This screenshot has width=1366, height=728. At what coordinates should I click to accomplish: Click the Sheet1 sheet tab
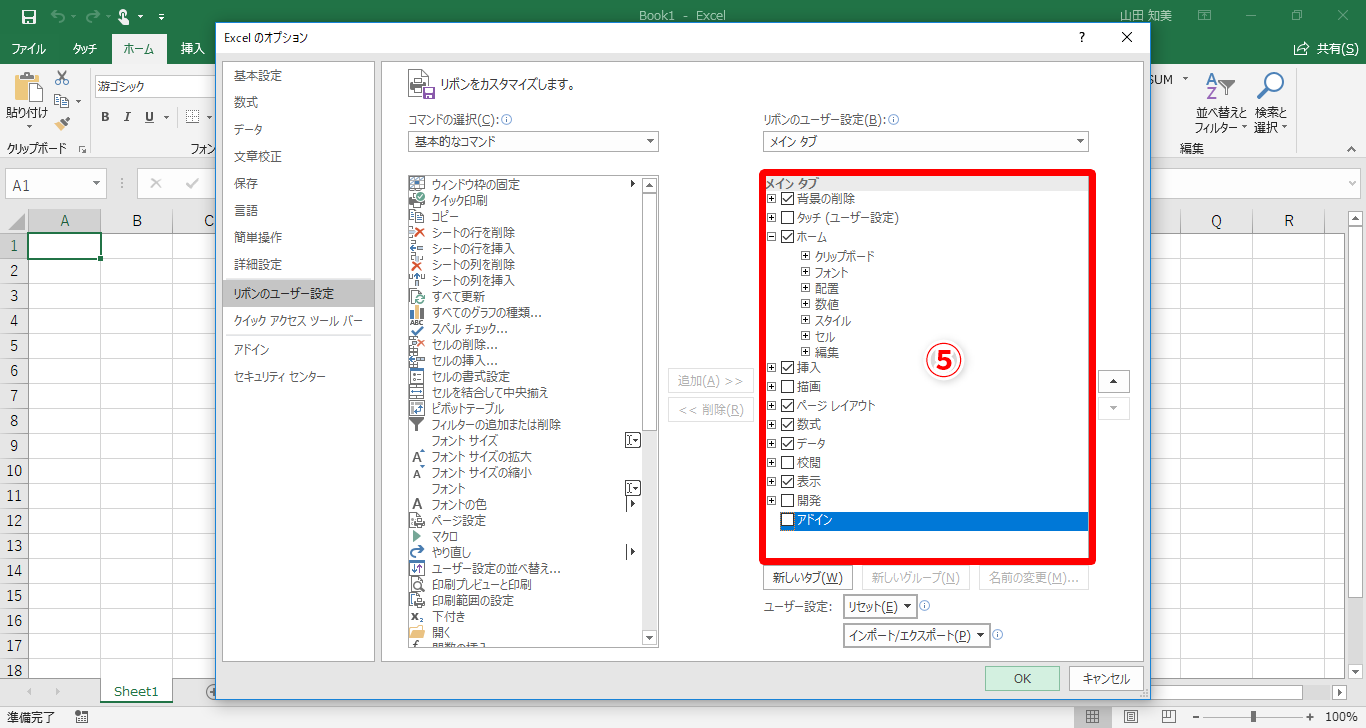point(136,691)
